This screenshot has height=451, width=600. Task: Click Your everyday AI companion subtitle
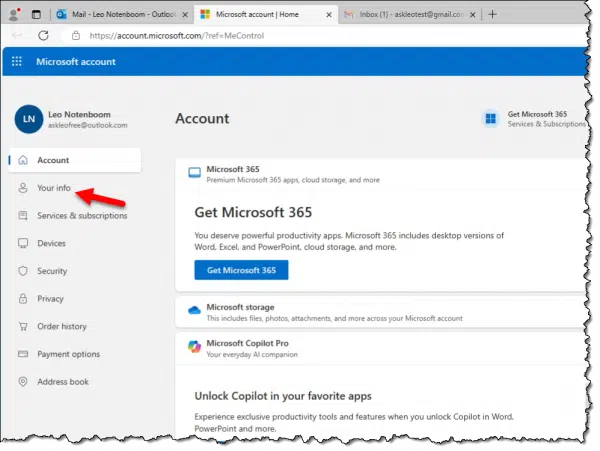(x=252, y=355)
